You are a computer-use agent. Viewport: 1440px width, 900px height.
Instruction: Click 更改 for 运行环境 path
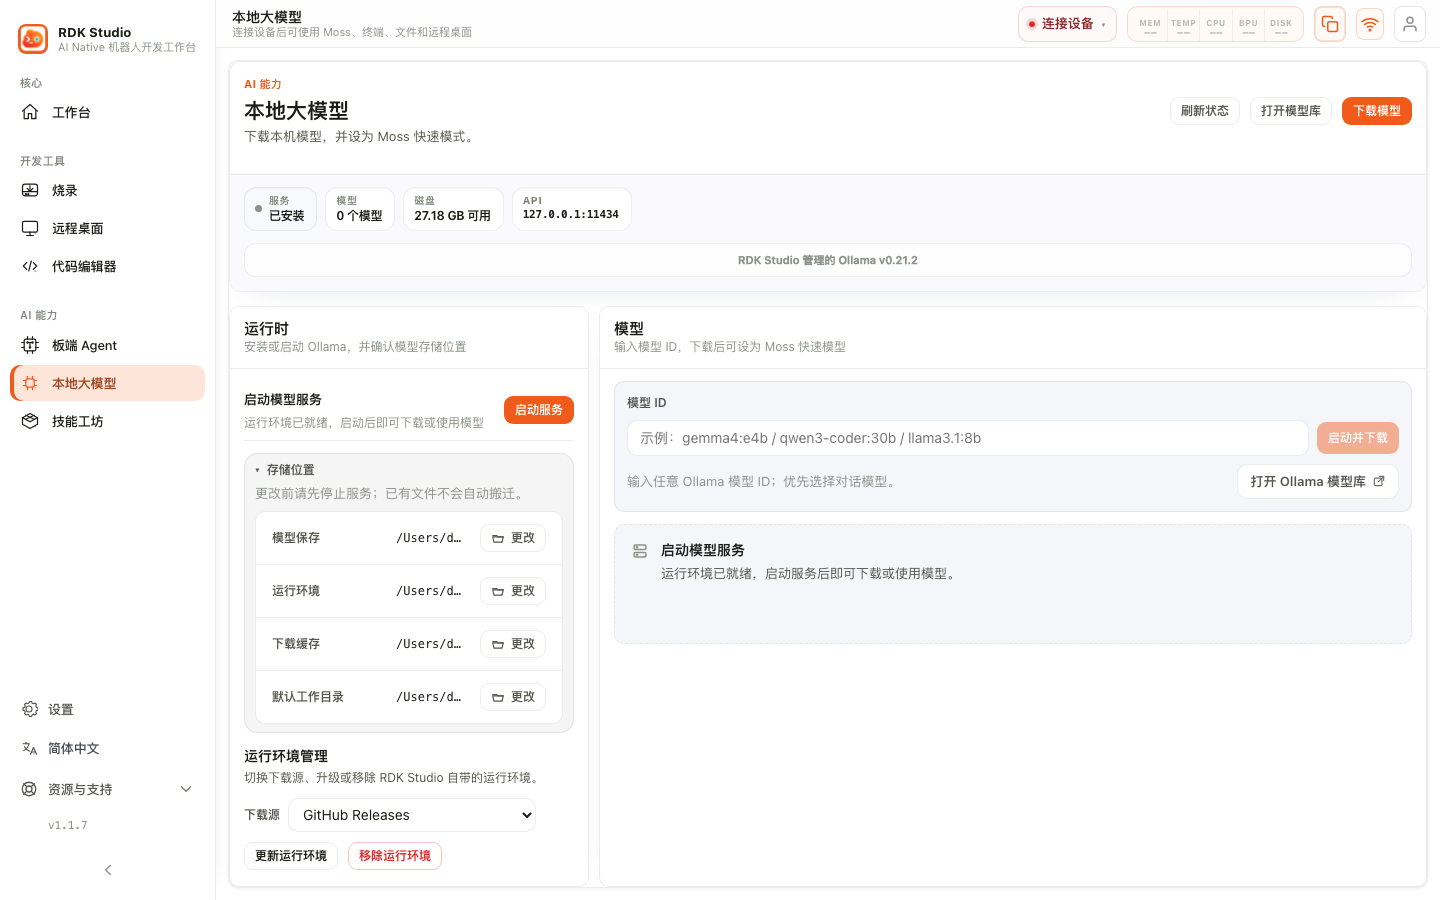(x=513, y=591)
